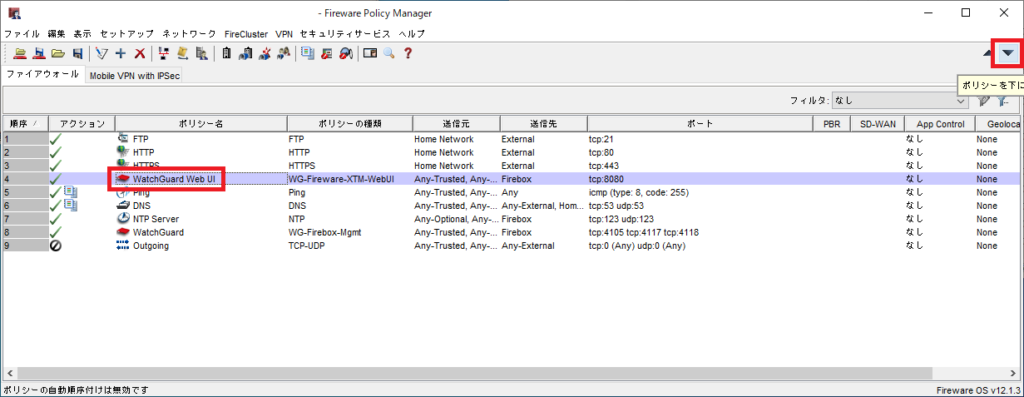1024x397 pixels.
Task: Open the FireCluster menu
Action: (246, 33)
